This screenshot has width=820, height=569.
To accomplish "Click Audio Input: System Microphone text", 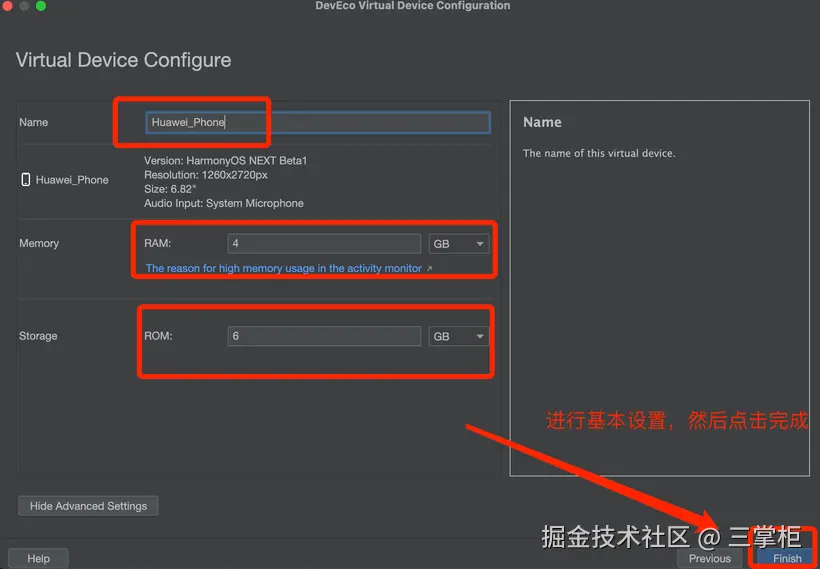I will point(224,203).
